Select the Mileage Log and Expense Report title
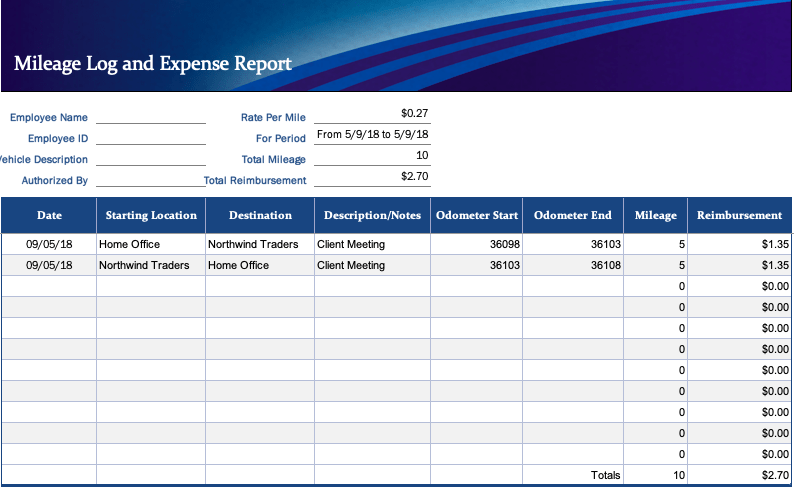This screenshot has height=489, width=794. pyautogui.click(x=152, y=64)
